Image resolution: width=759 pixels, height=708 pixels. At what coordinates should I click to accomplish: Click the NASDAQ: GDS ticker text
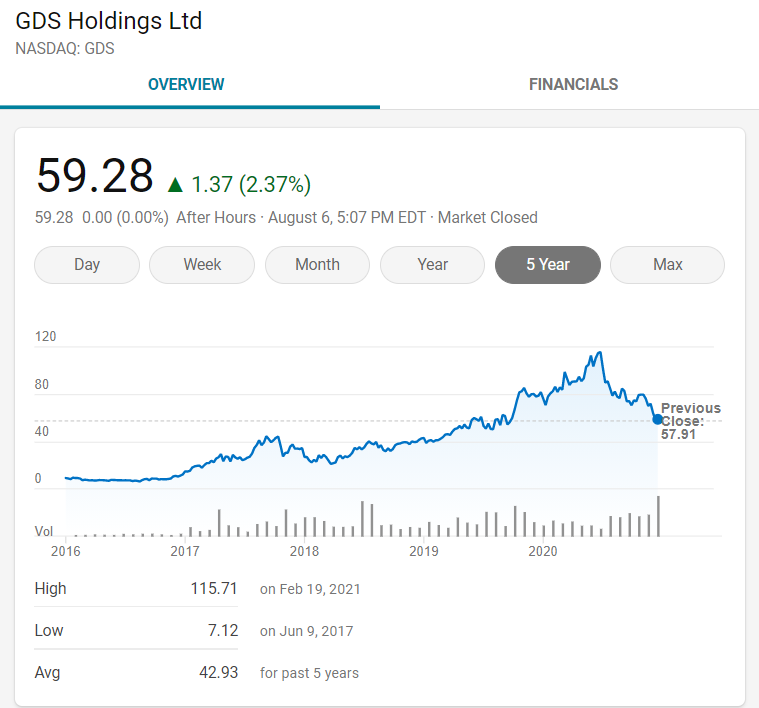(65, 47)
